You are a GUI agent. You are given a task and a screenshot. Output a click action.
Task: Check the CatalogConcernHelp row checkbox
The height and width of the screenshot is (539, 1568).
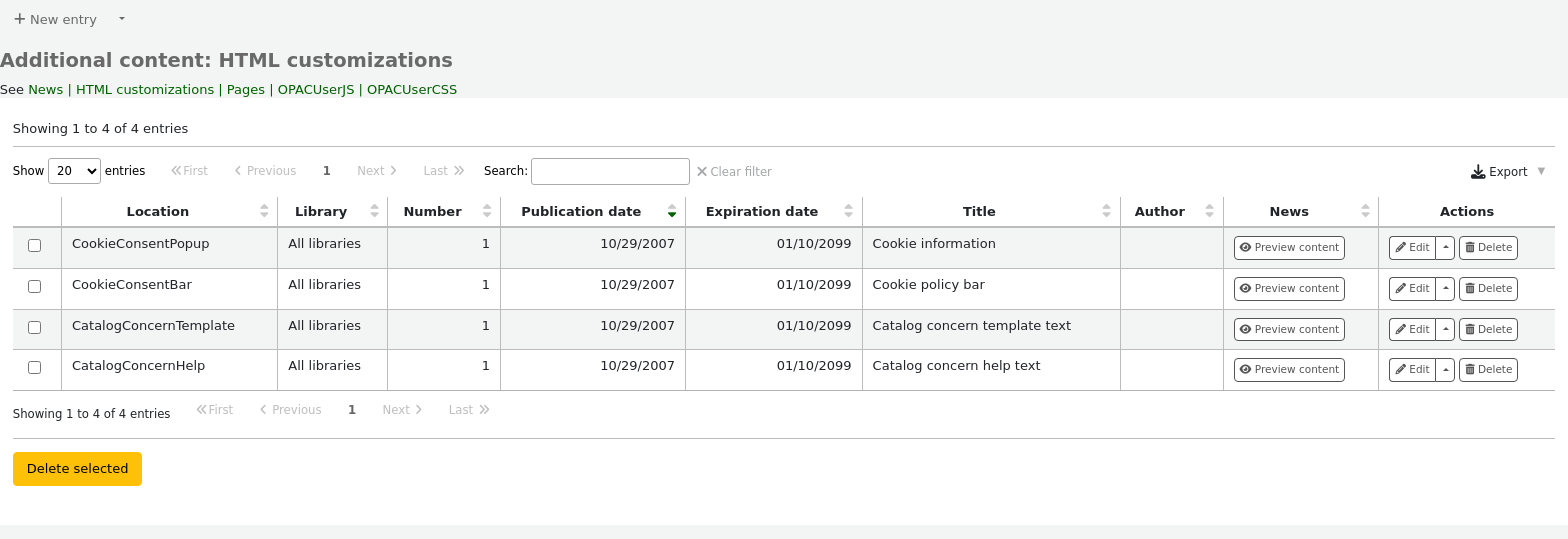click(x=35, y=368)
